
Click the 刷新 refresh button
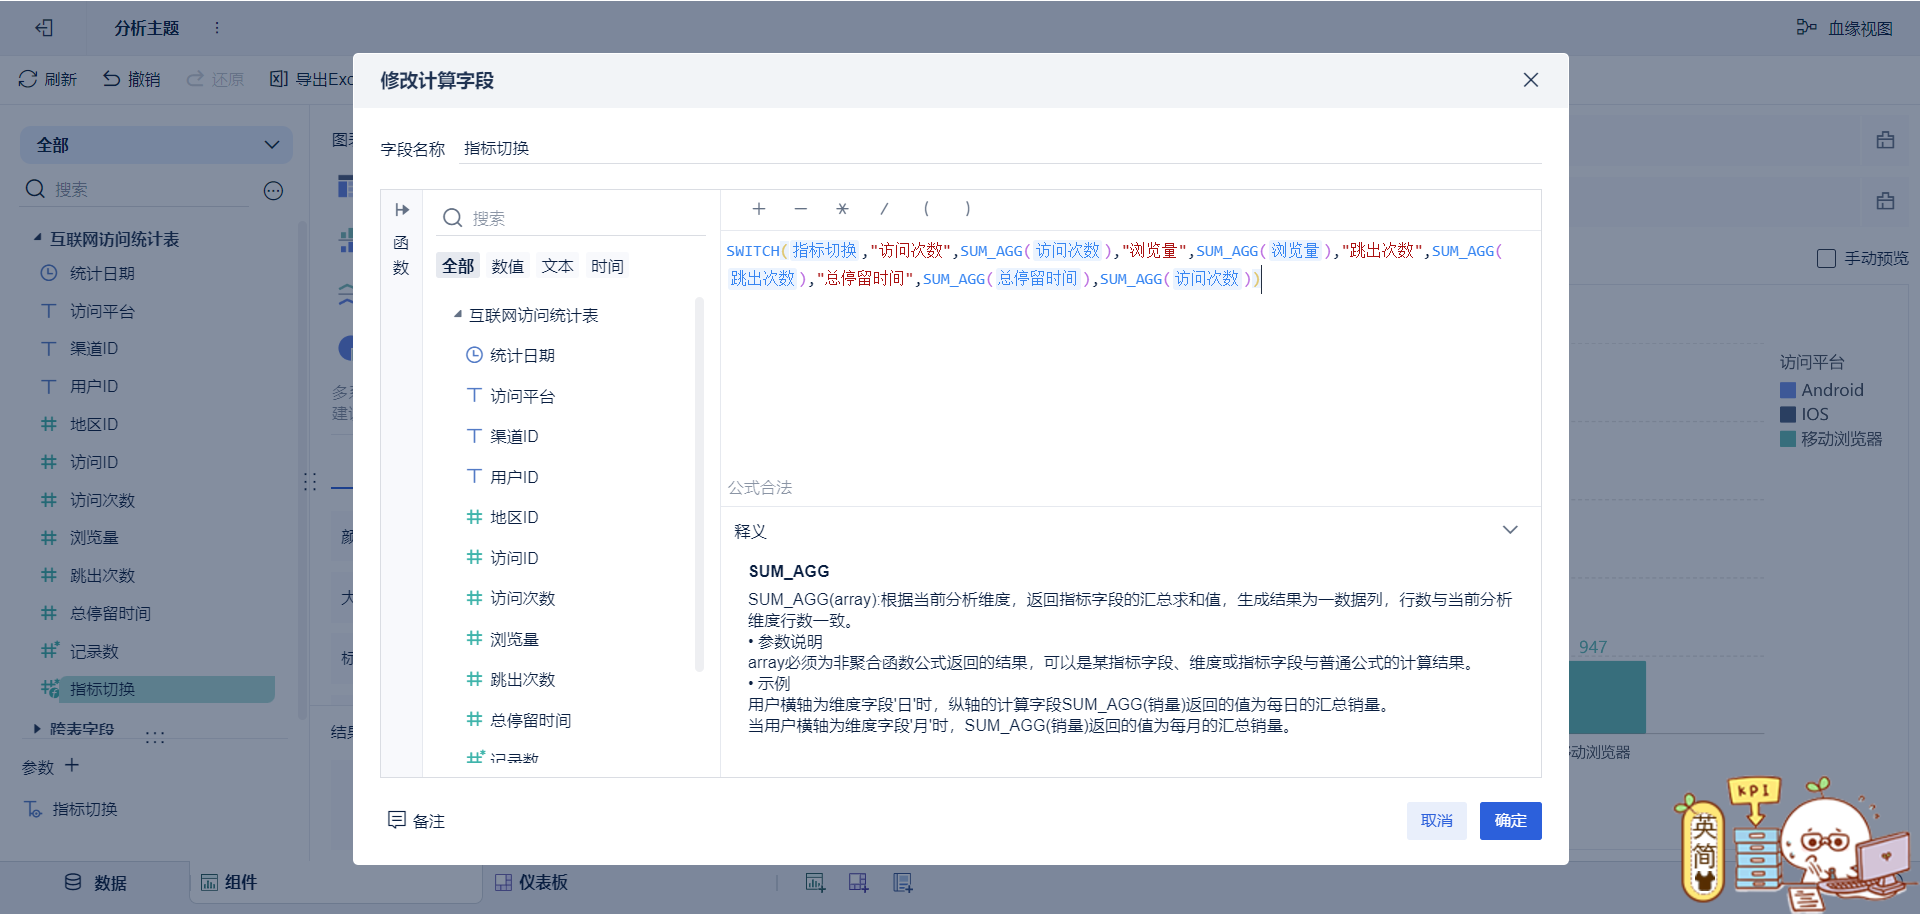tap(48, 79)
